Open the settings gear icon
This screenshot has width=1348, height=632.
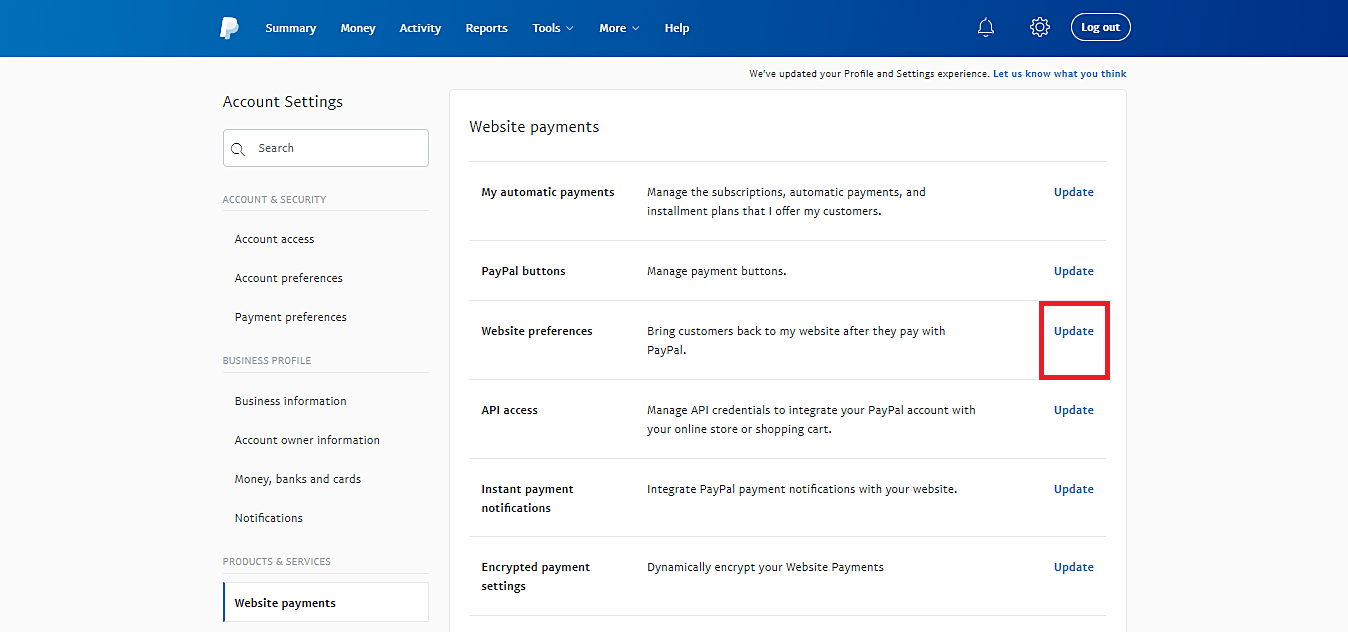1039,27
